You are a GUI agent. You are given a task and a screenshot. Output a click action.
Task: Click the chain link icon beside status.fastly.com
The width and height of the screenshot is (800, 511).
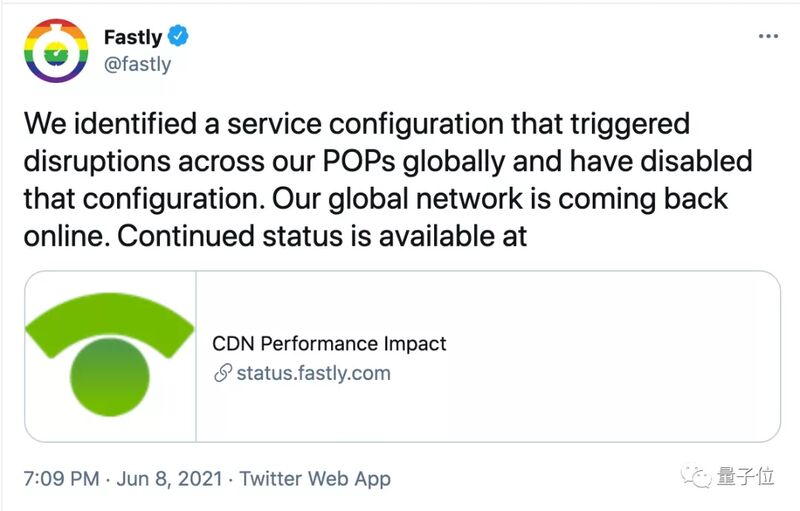click(x=223, y=373)
